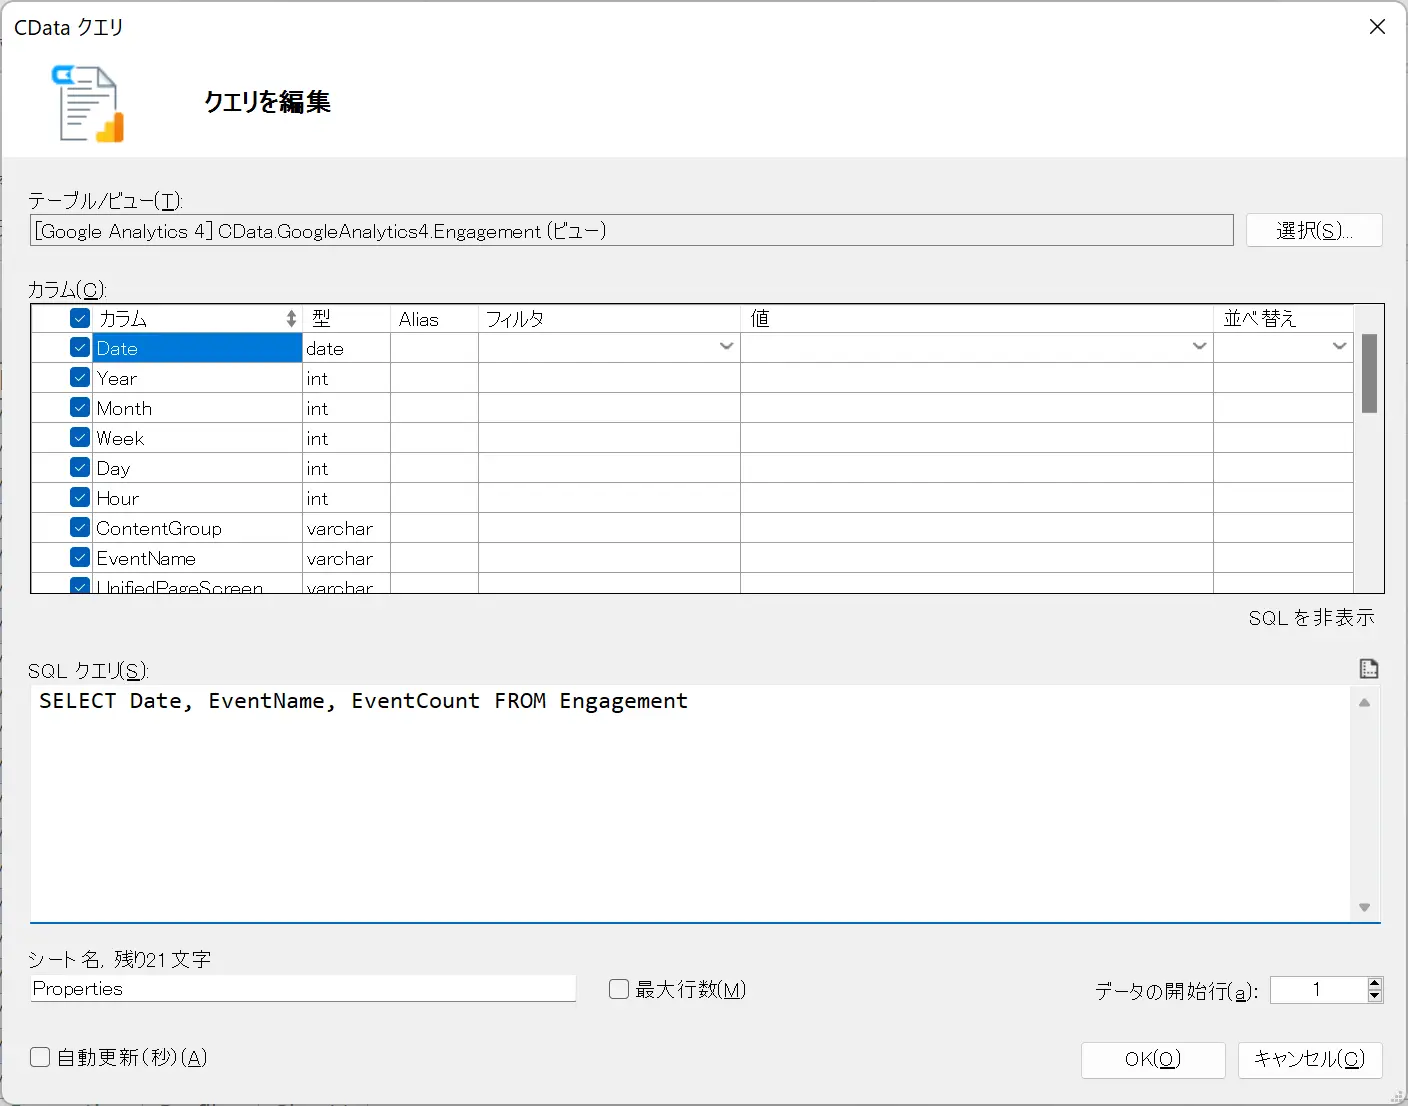Close the CData クエリ dialog

pos(1377,27)
